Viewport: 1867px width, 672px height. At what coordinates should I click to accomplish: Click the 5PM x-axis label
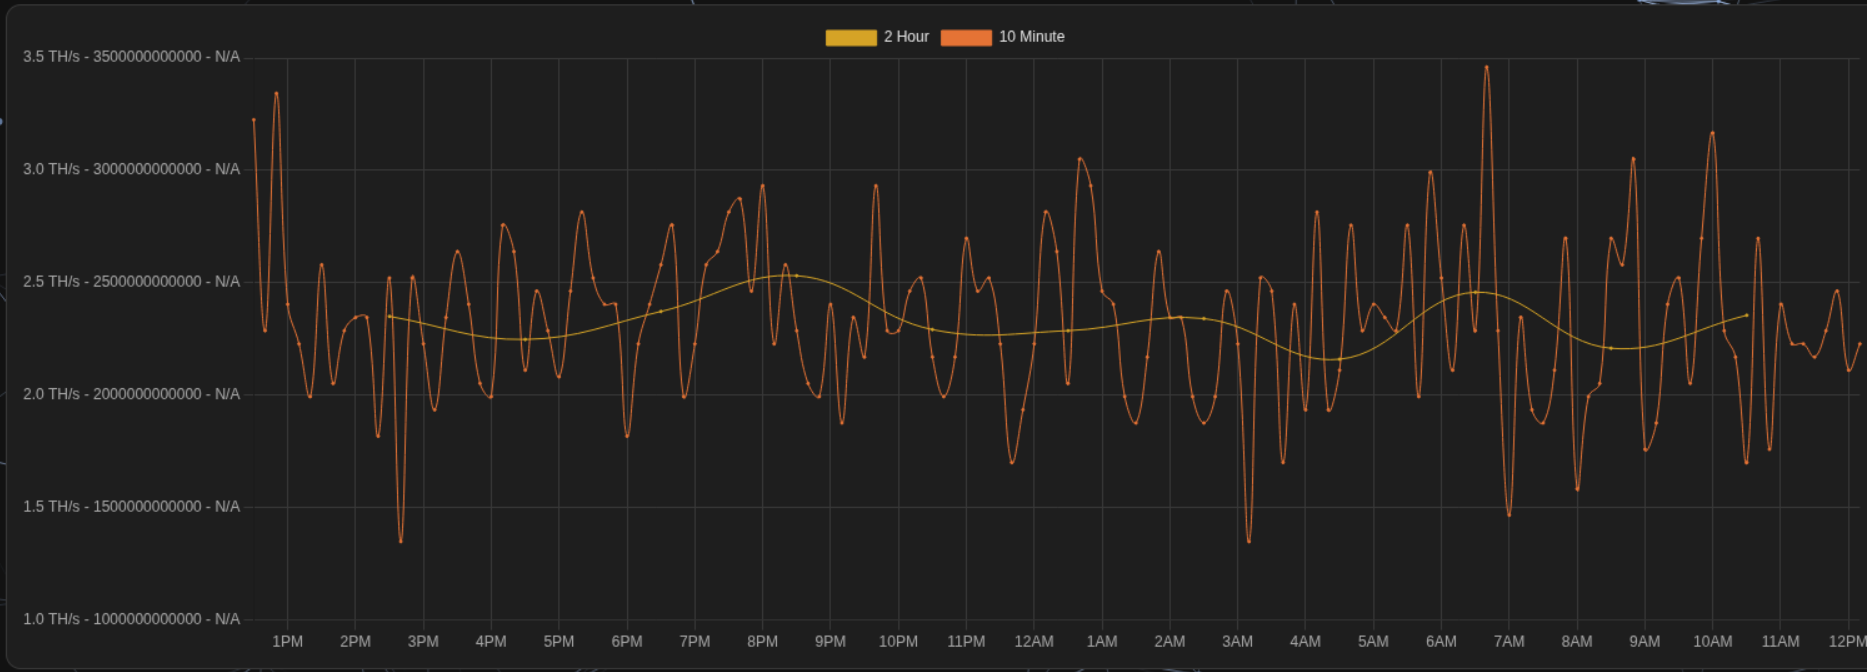(x=559, y=642)
